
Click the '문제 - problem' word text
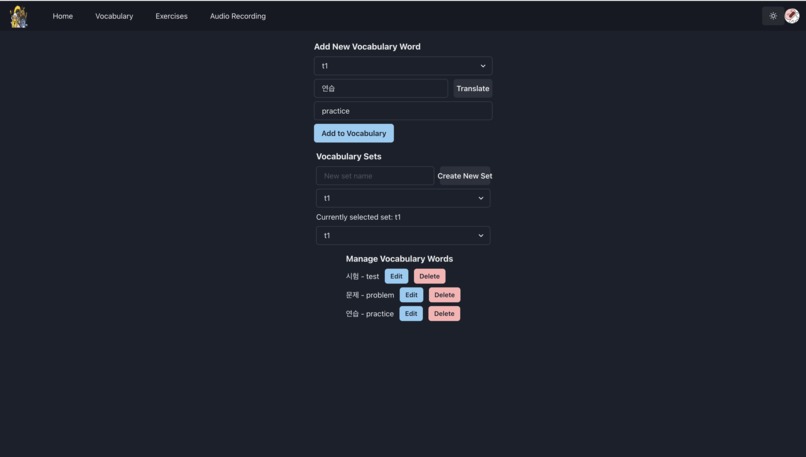370,295
